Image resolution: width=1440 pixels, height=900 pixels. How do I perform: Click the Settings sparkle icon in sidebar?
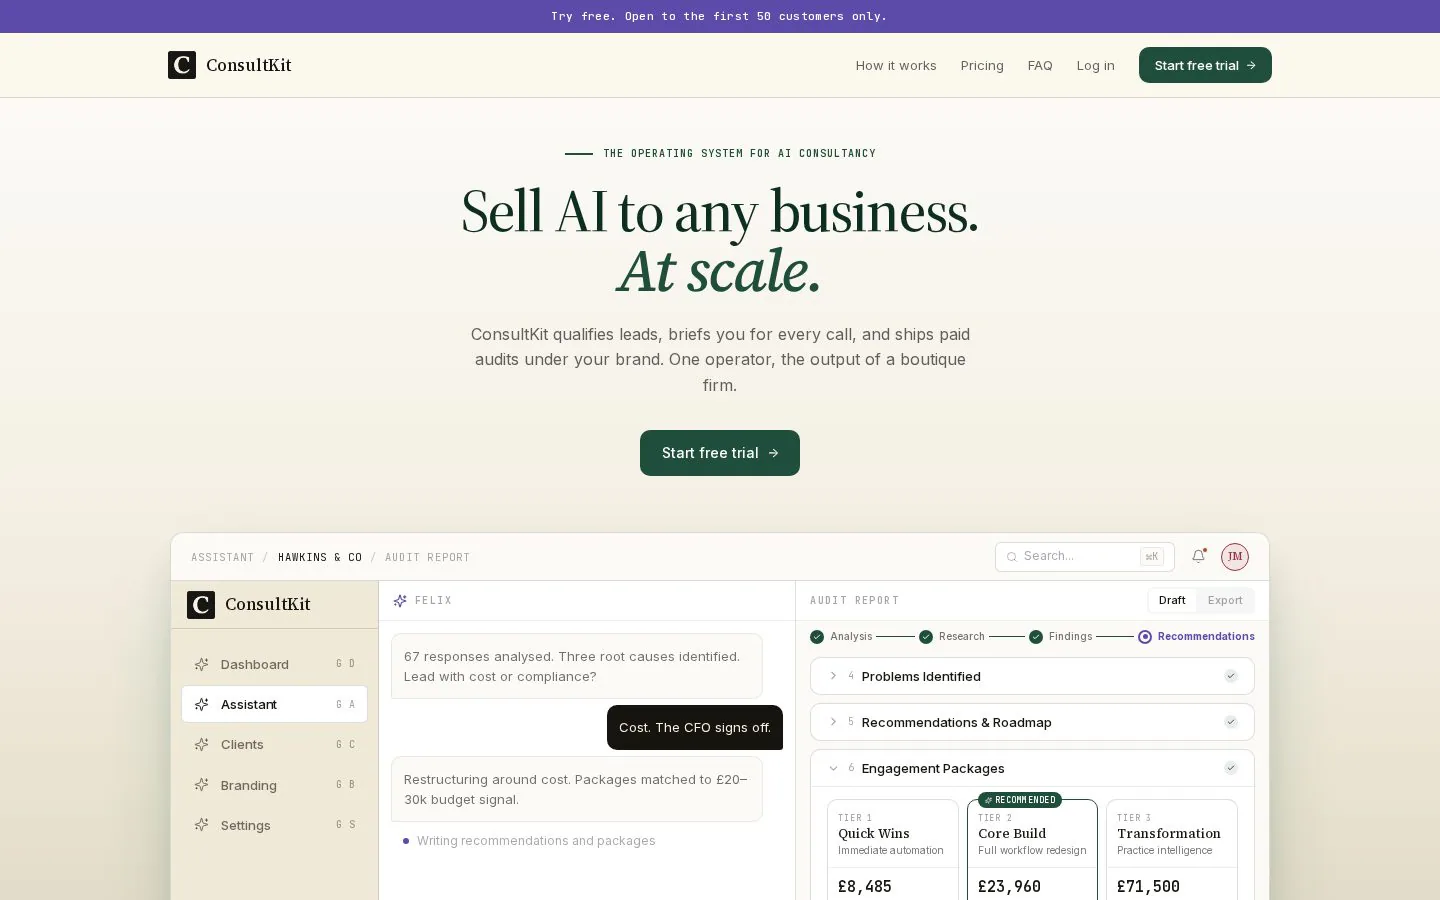tap(201, 825)
